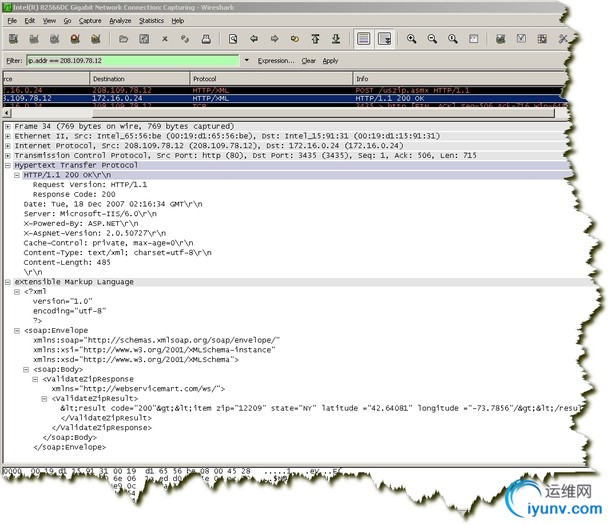Screen dimensions: 608x525
Task: Open preferences with the tools icon
Action: tap(563, 39)
